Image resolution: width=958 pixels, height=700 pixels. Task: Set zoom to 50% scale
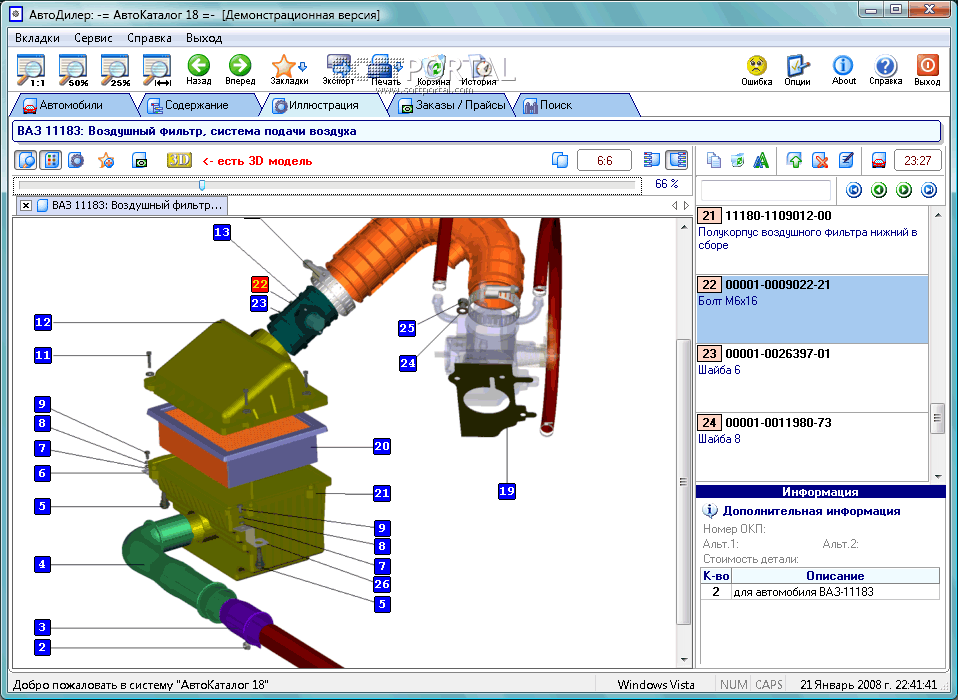(72, 70)
